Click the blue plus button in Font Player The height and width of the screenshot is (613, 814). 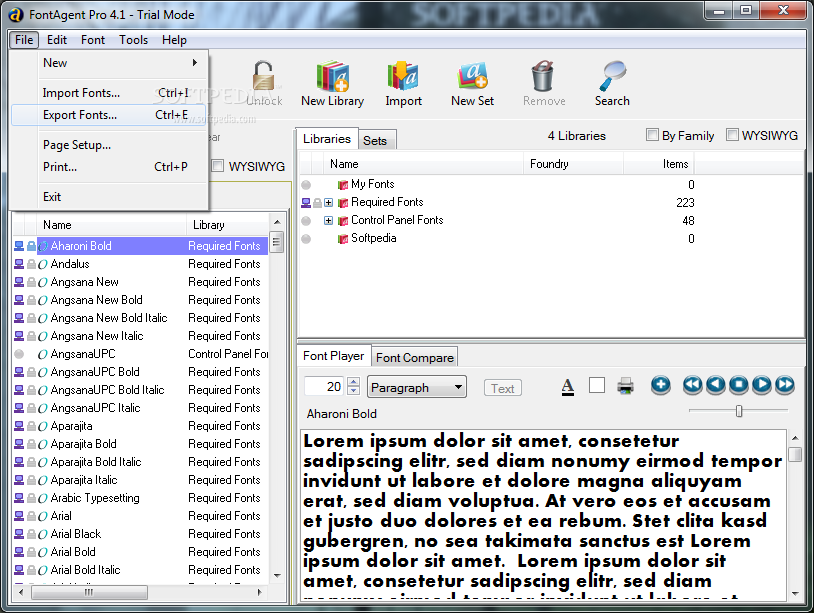coord(660,385)
